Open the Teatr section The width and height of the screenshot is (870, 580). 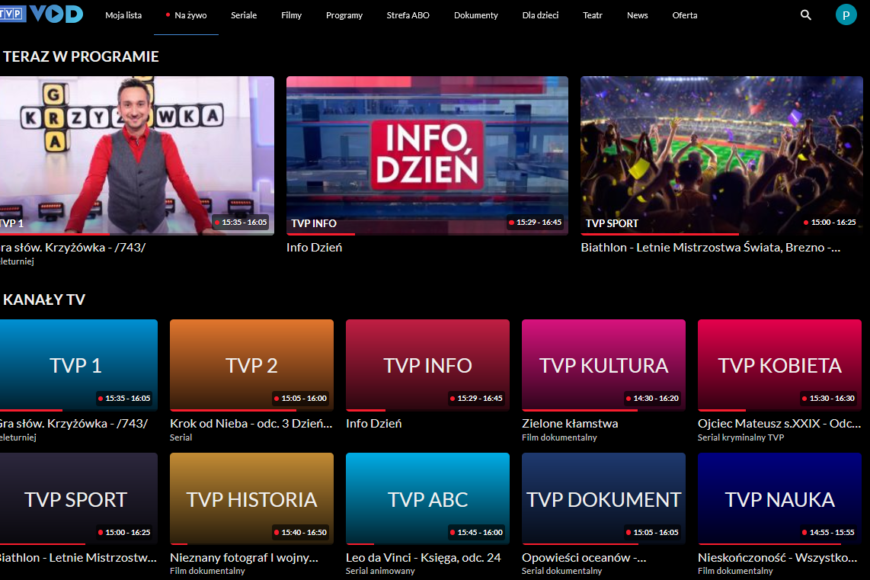click(593, 15)
